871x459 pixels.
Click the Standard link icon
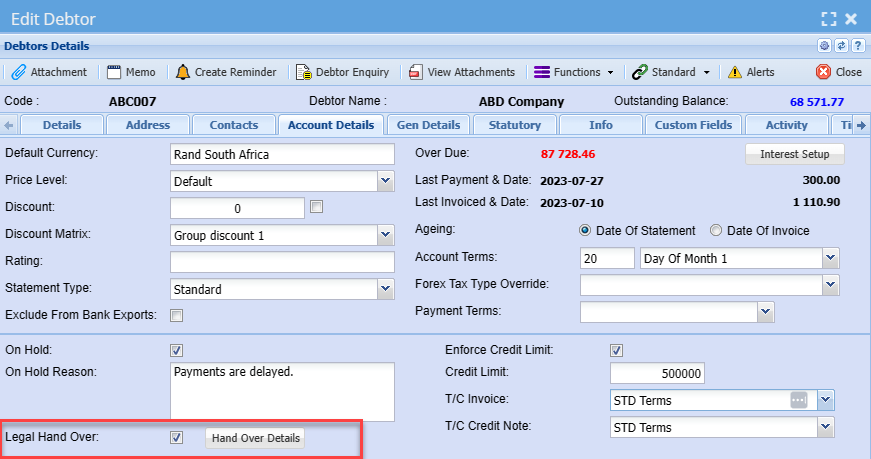(639, 72)
